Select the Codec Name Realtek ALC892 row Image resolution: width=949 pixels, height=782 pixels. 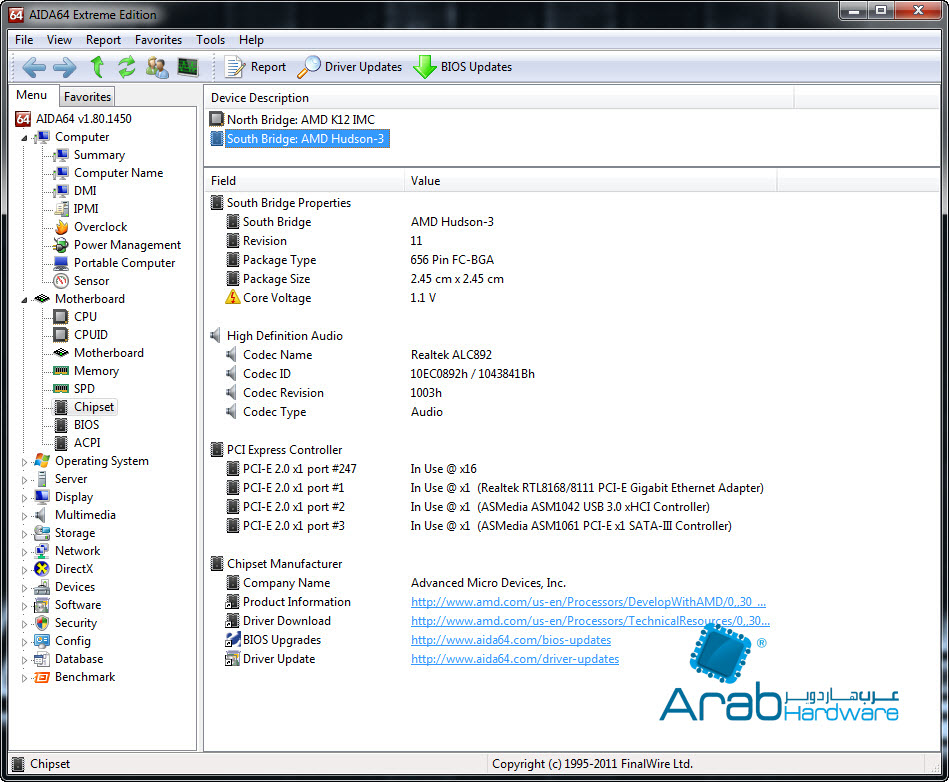[x=360, y=355]
